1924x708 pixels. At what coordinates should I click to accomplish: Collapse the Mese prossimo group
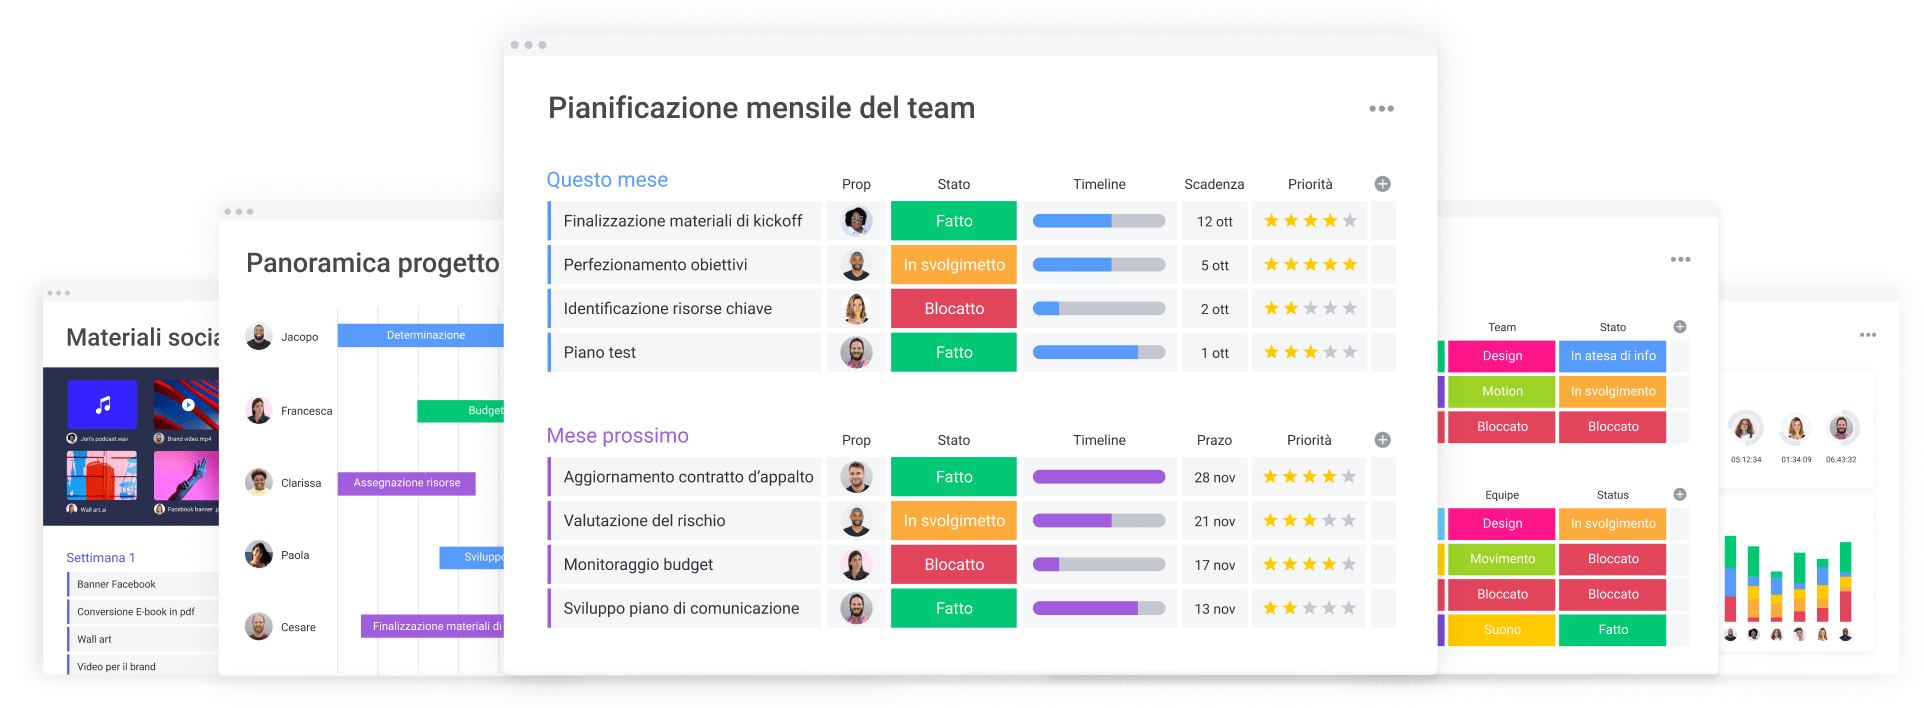(617, 436)
